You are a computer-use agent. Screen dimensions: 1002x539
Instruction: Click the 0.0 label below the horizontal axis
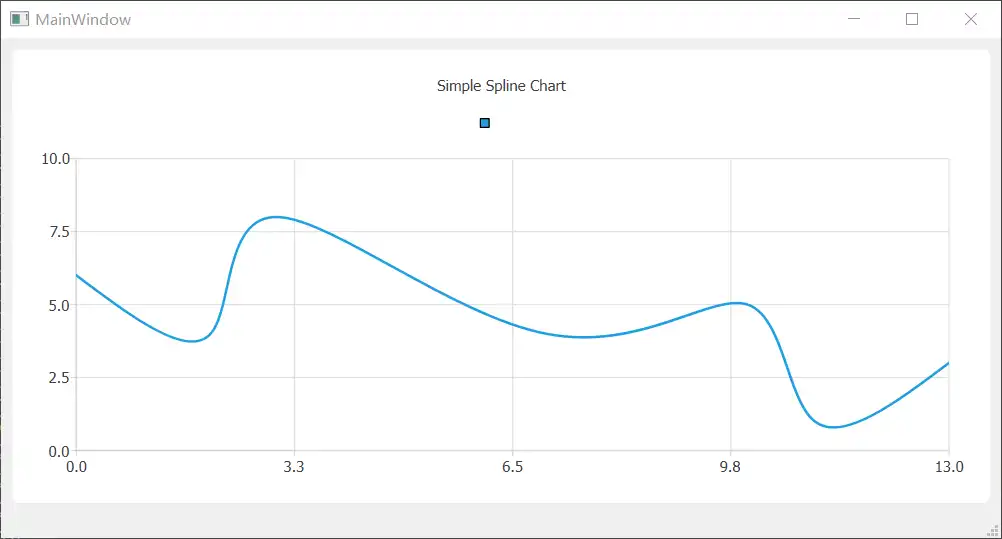point(76,467)
